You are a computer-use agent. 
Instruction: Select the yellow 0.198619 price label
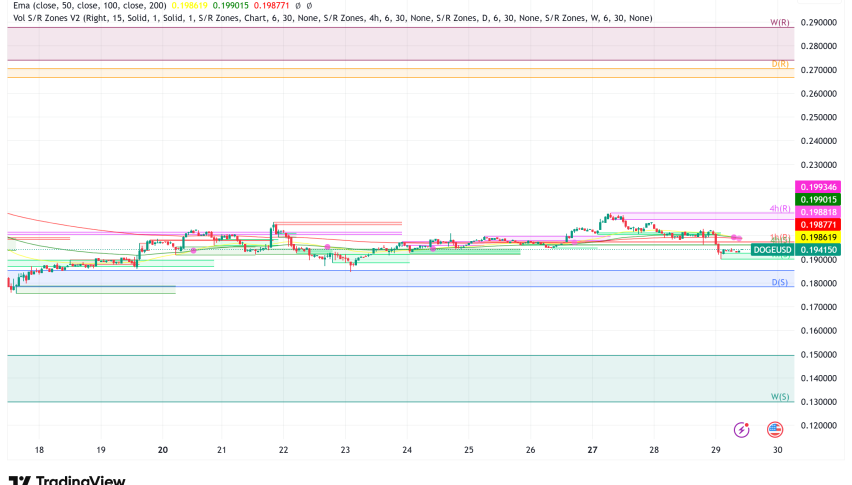tap(819, 238)
